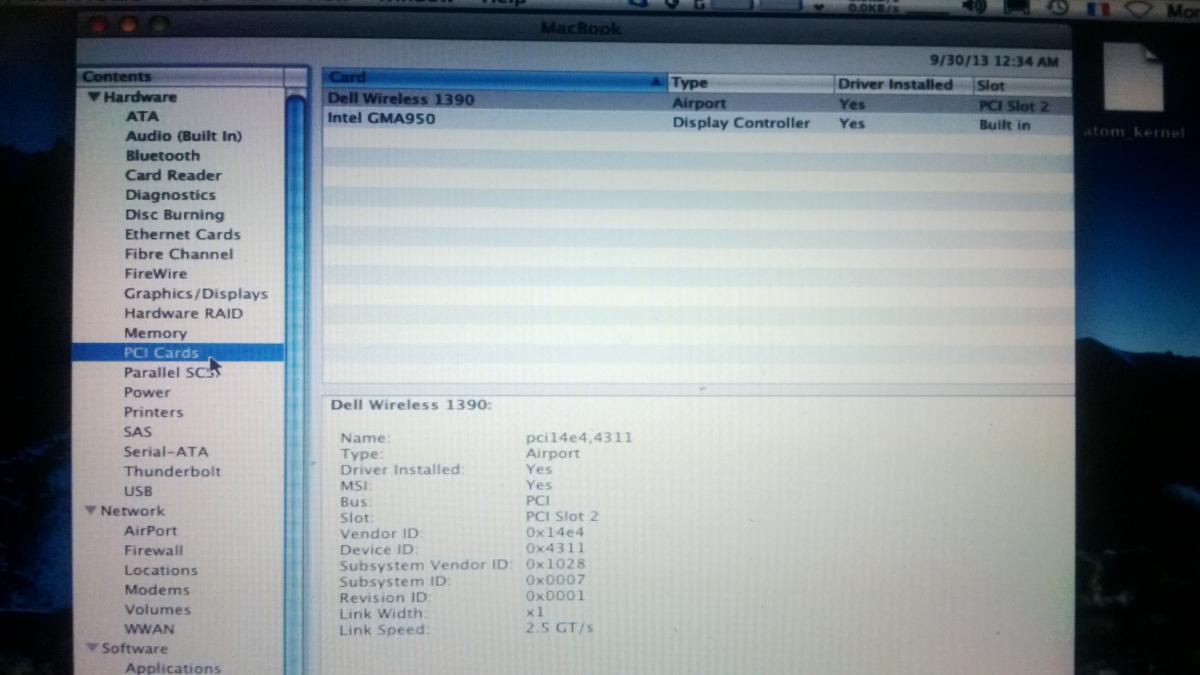
Task: Collapse the Network section triangle
Action: tap(91, 511)
